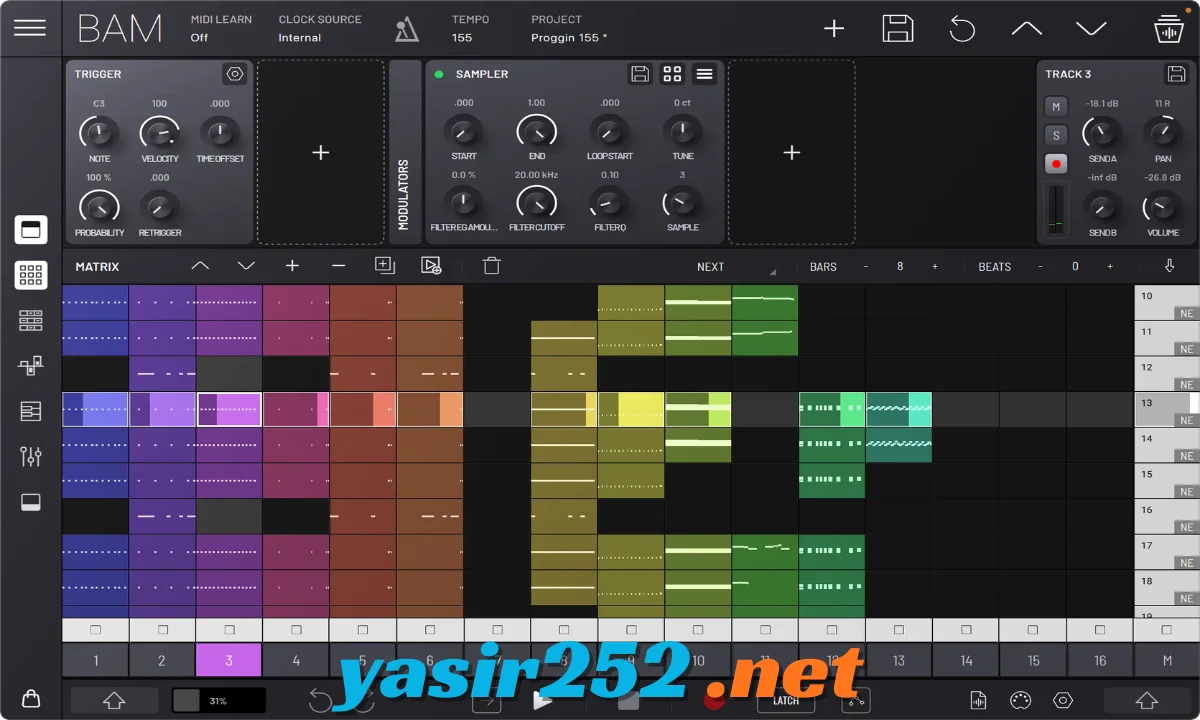Click the NE button for row 15

click(x=1187, y=491)
